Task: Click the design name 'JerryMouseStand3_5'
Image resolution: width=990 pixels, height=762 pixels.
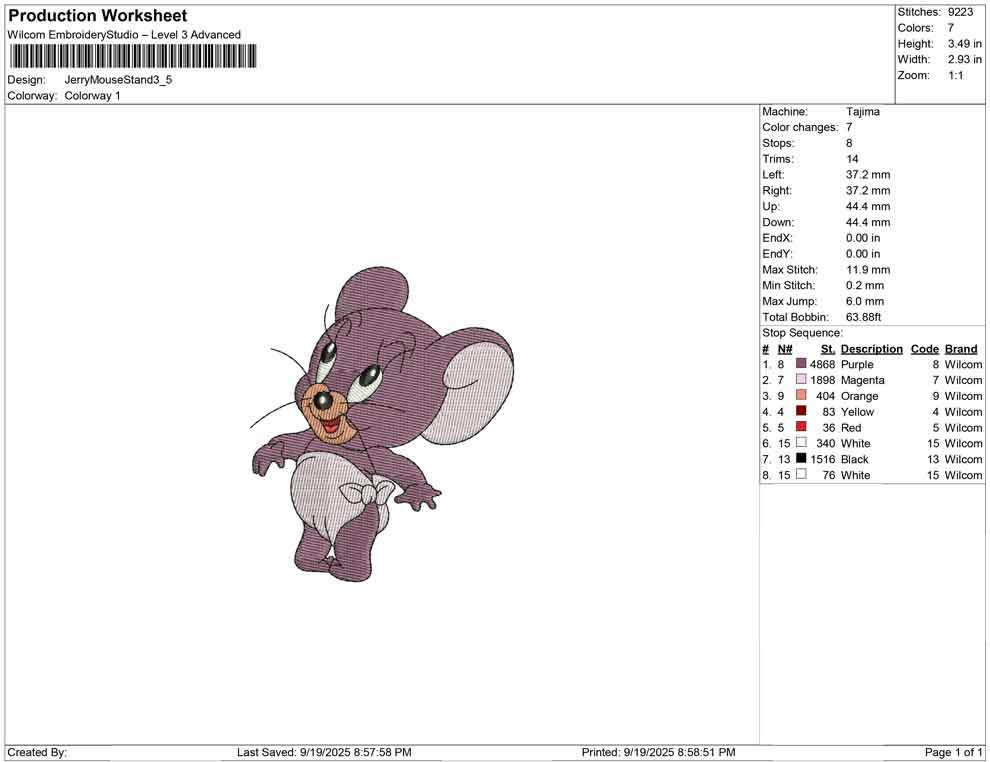Action: pos(118,80)
